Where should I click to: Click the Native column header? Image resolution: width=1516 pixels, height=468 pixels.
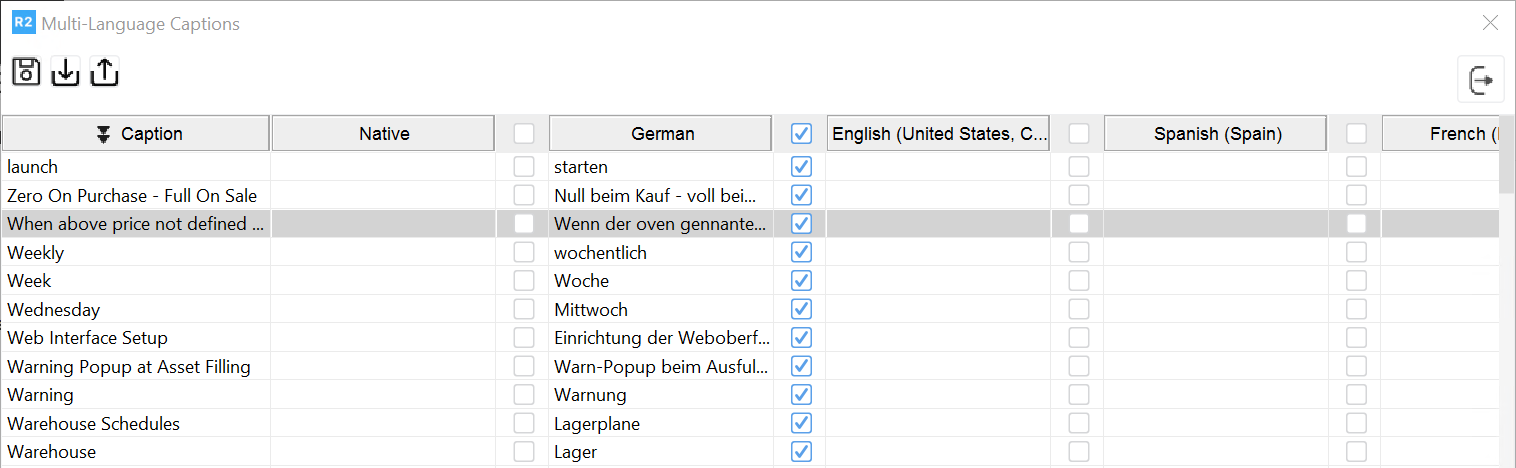pos(384,133)
